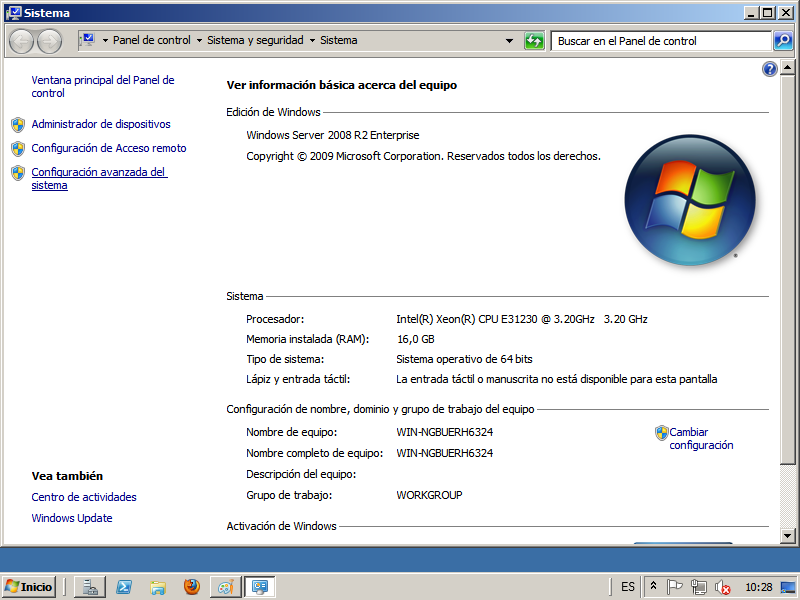Click the scrollbar down arrow
Screen dimensions: 800x600
(x=787, y=536)
